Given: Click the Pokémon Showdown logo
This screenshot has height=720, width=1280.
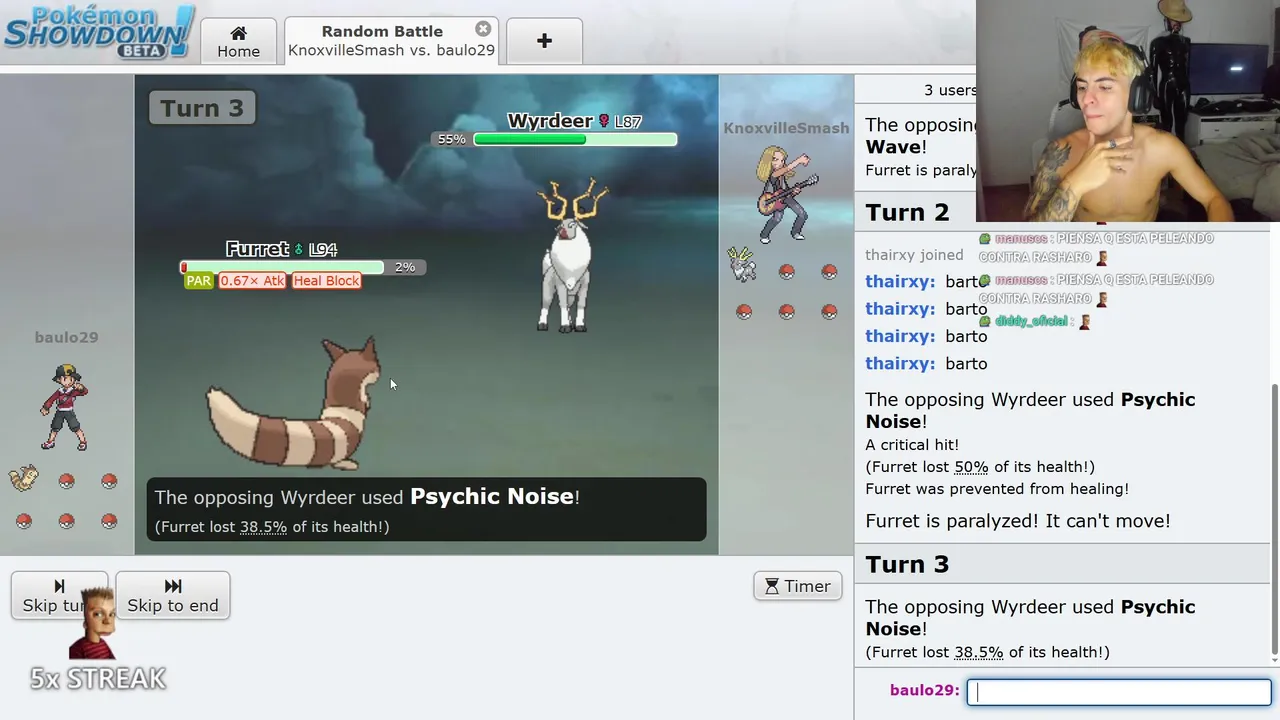Looking at the screenshot, I should pos(98,31).
